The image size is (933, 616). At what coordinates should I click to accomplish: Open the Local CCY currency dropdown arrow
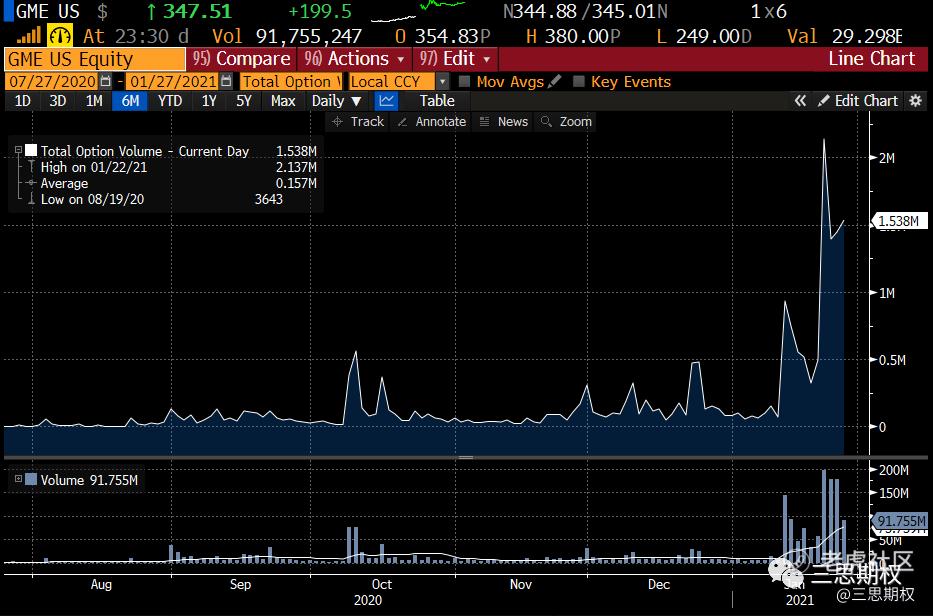click(442, 81)
